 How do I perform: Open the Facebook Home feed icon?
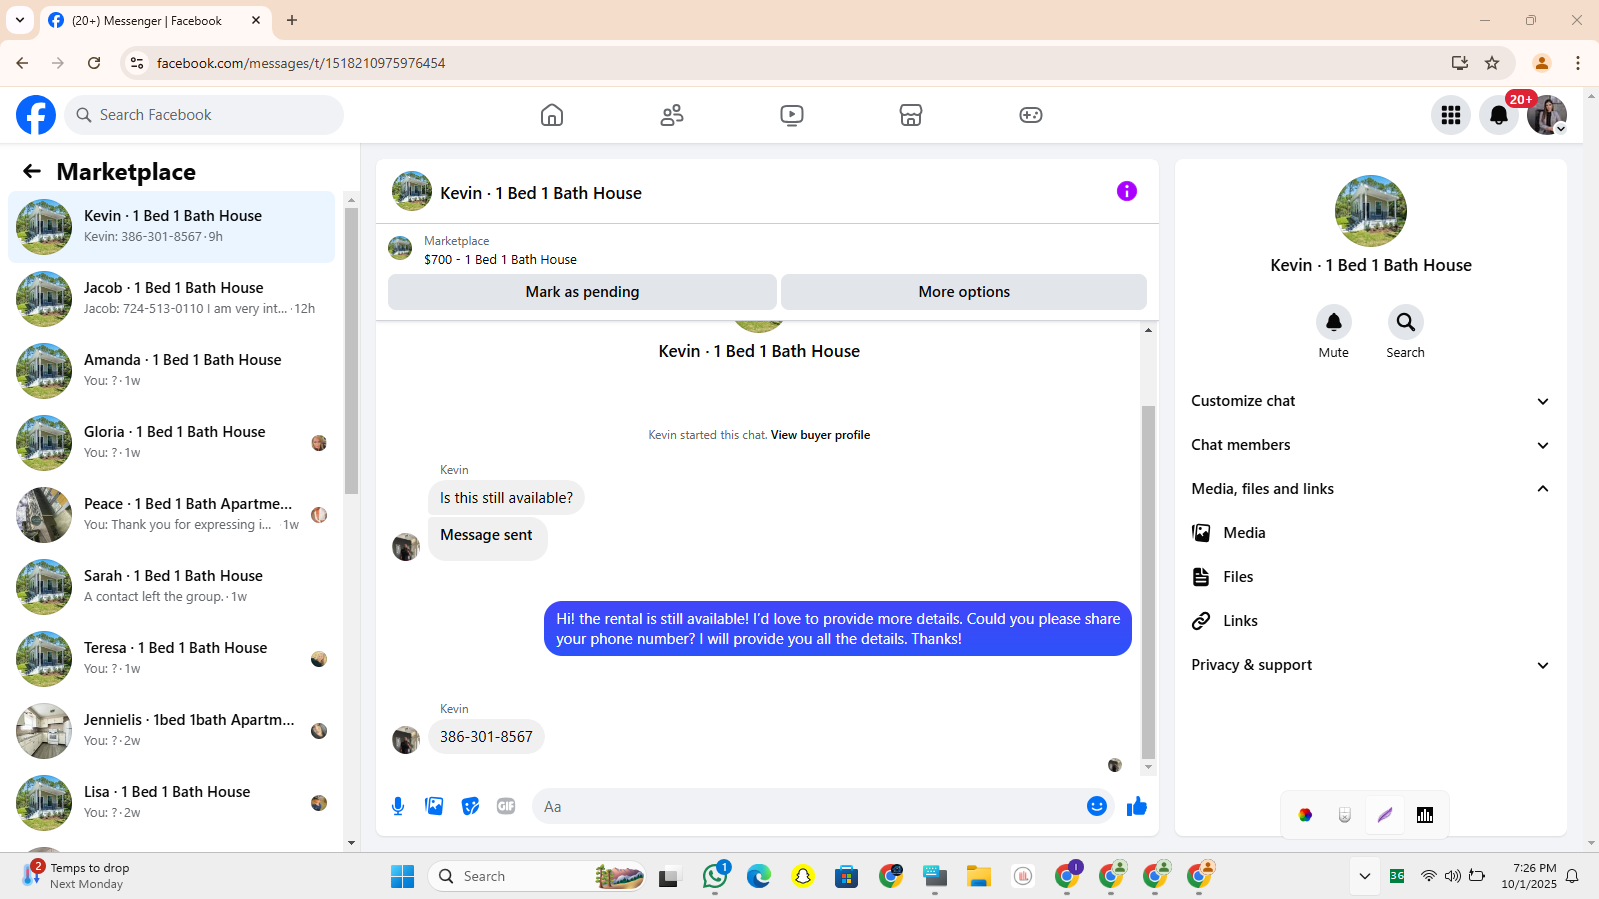click(552, 115)
